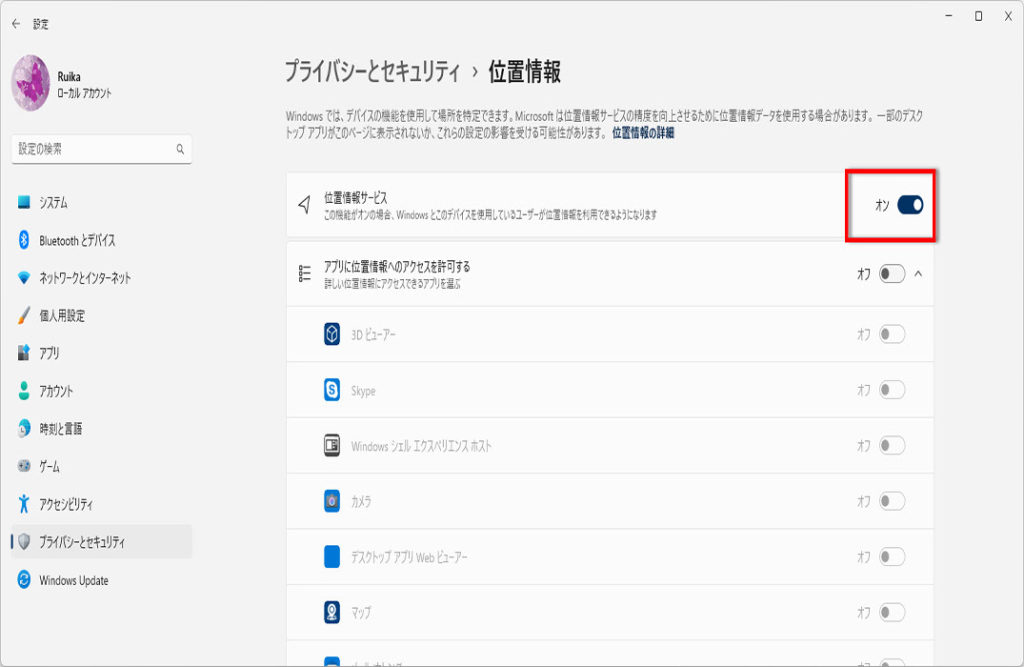
Task: Open ネットワークとインターネット settings
Action: coord(85,278)
